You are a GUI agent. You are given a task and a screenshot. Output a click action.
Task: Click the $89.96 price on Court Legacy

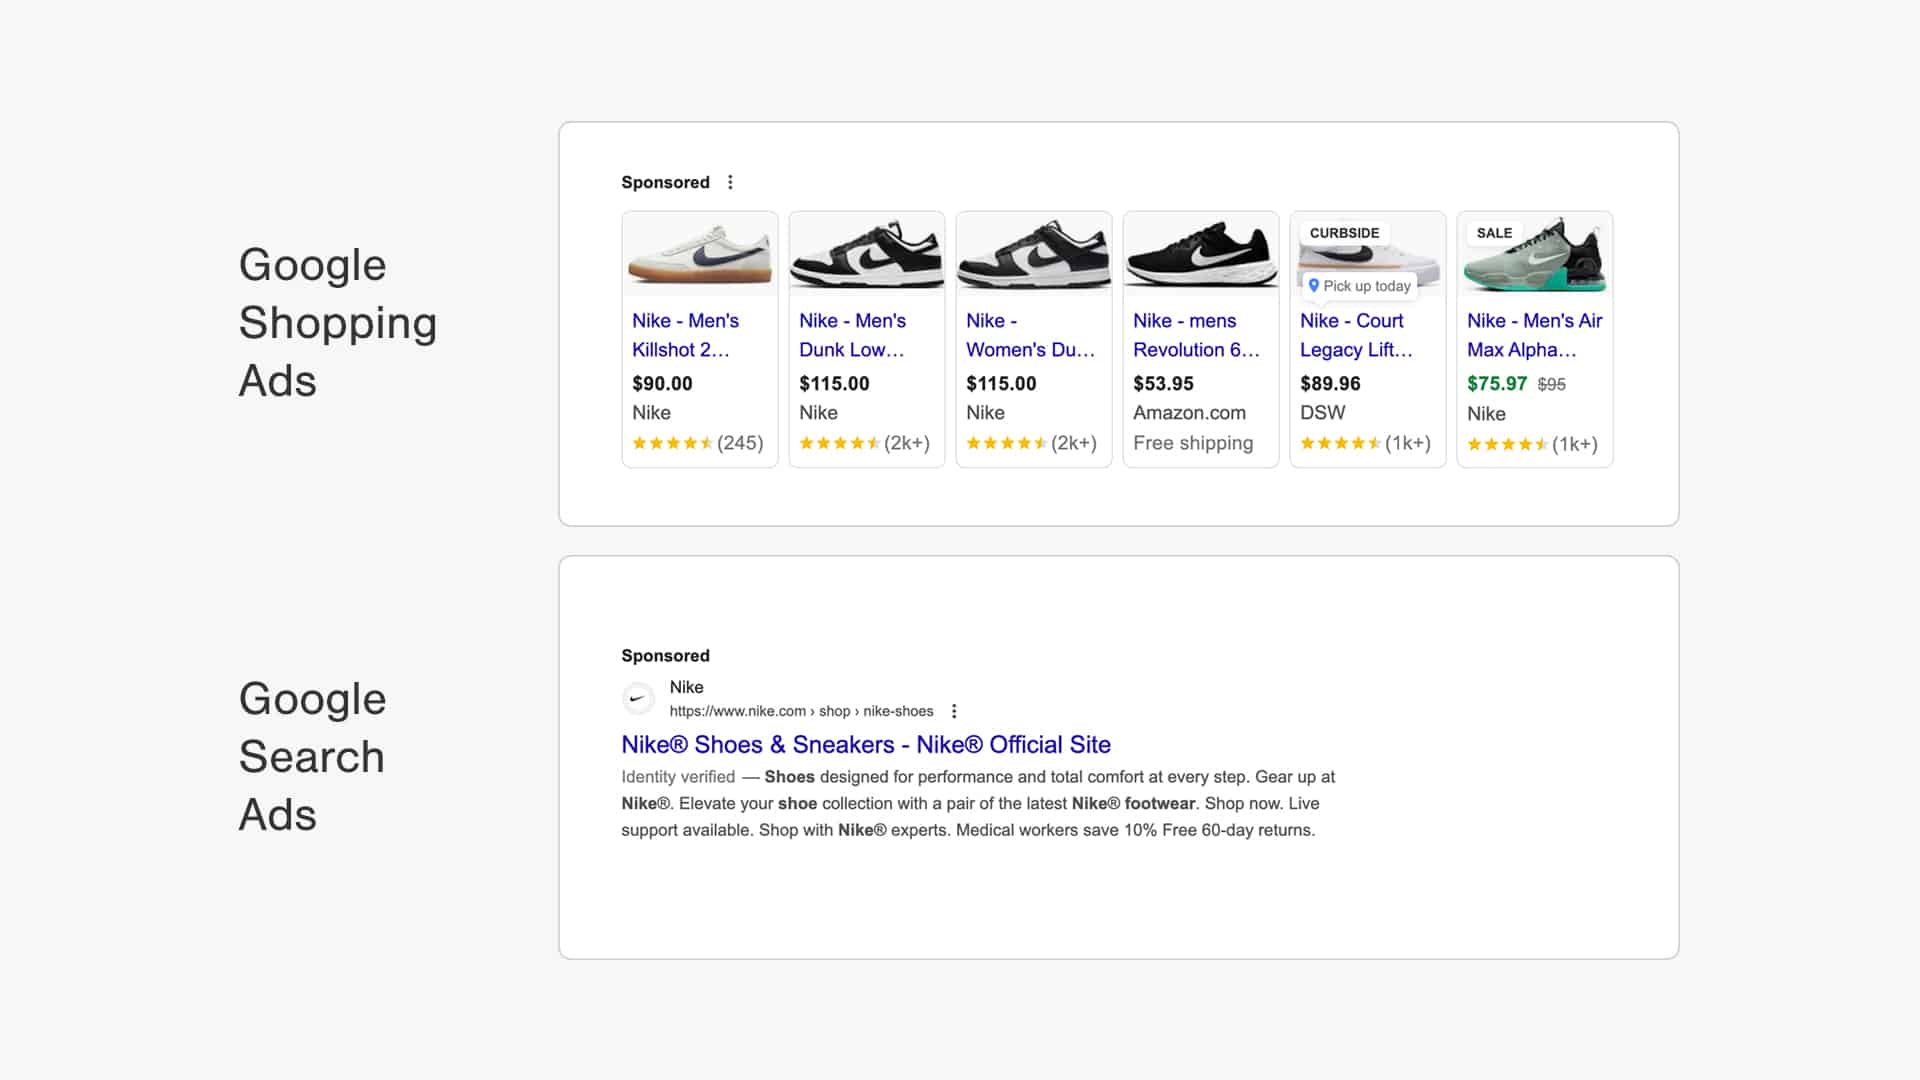(x=1330, y=384)
